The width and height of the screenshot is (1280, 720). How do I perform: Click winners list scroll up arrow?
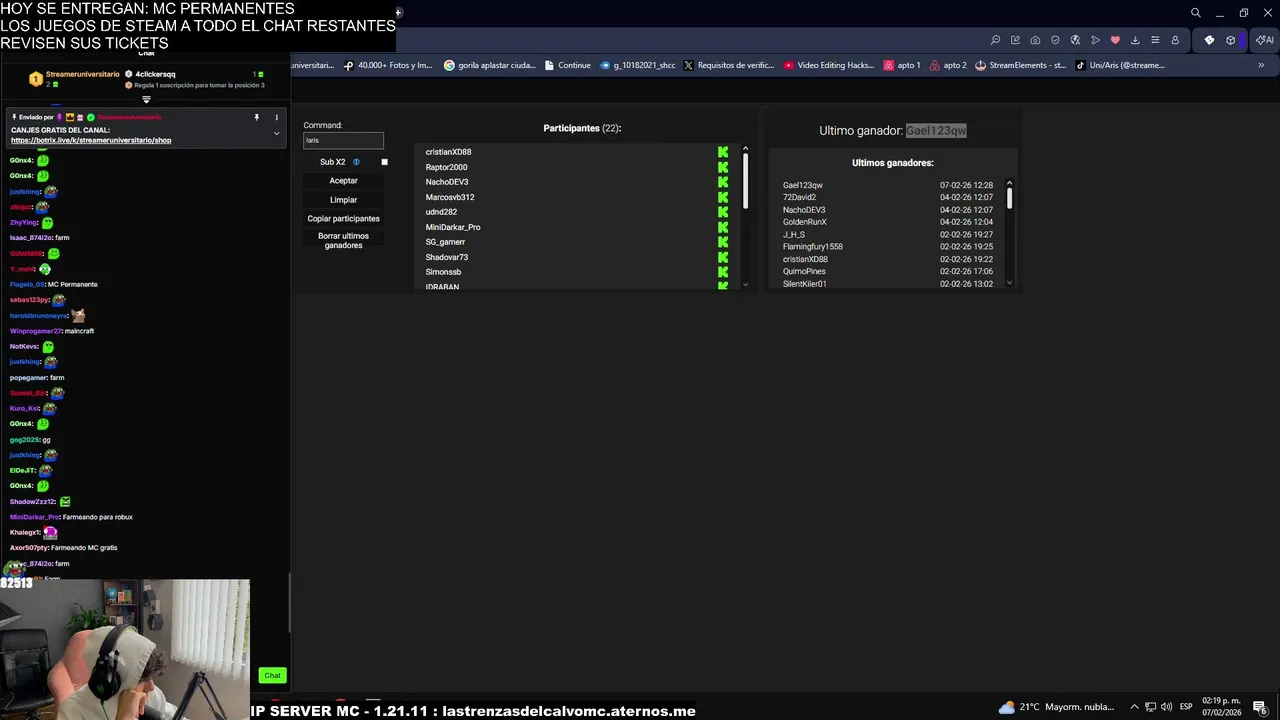[1009, 183]
